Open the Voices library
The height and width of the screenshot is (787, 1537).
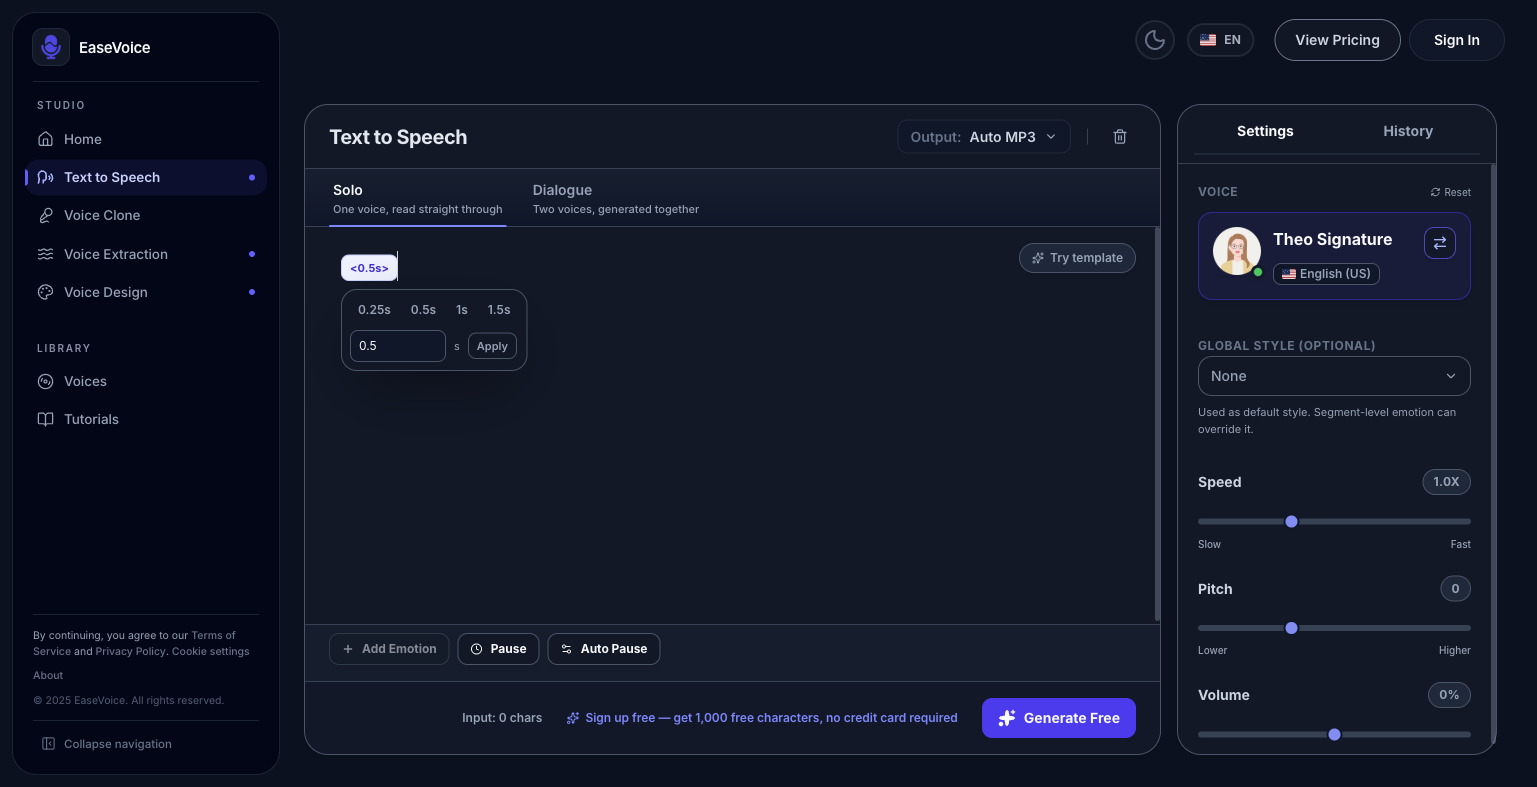(146, 381)
